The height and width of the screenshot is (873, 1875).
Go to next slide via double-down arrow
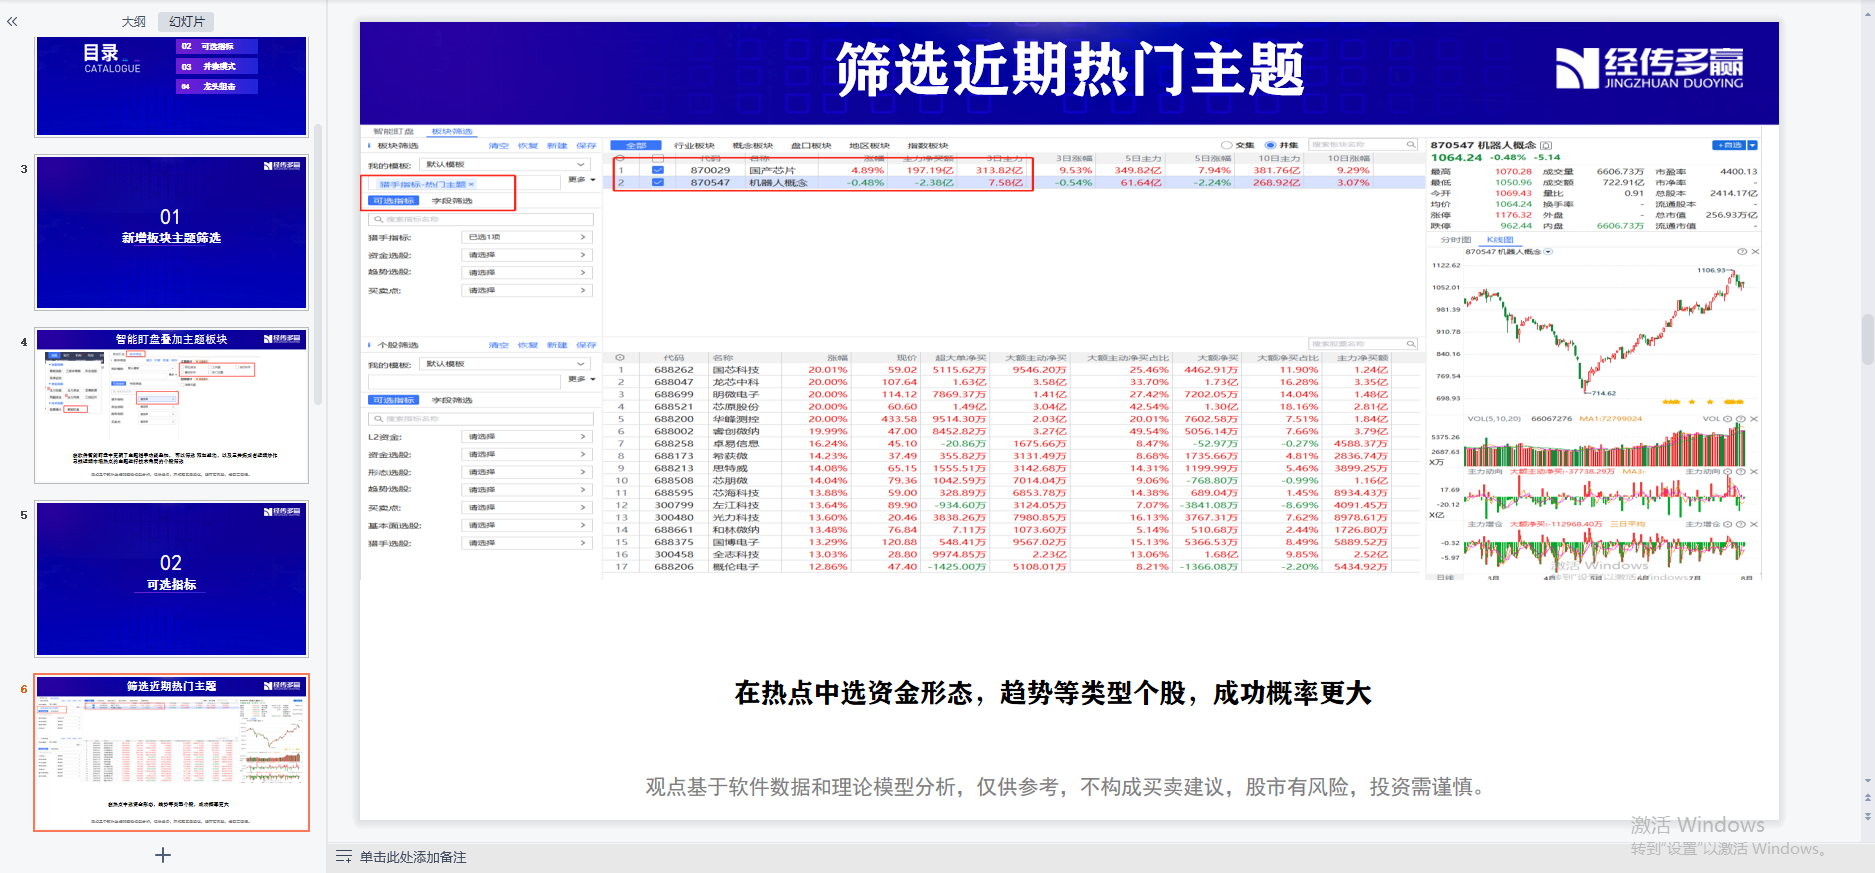(x=1867, y=816)
